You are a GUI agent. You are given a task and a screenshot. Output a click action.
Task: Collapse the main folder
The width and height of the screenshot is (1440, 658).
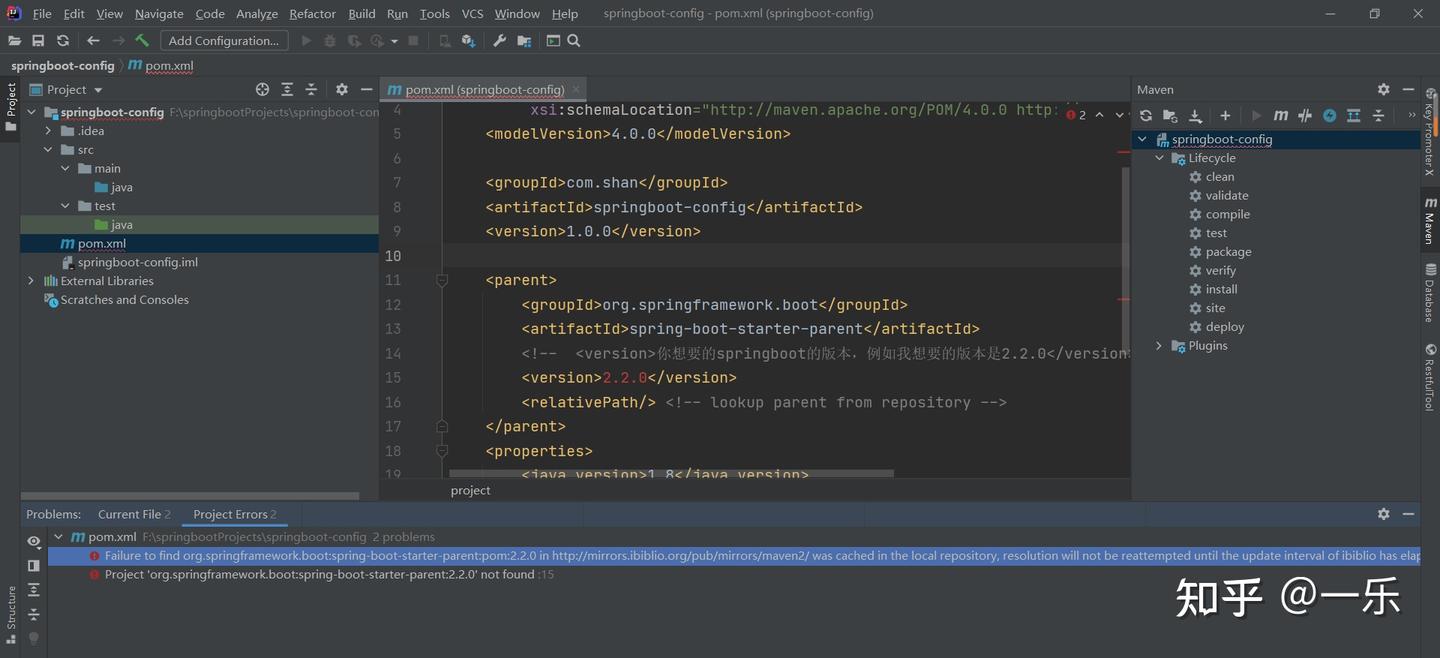tap(65, 169)
